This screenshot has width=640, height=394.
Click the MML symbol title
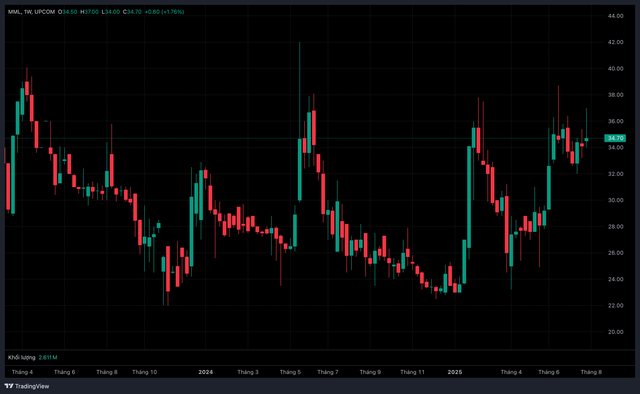tap(15, 12)
